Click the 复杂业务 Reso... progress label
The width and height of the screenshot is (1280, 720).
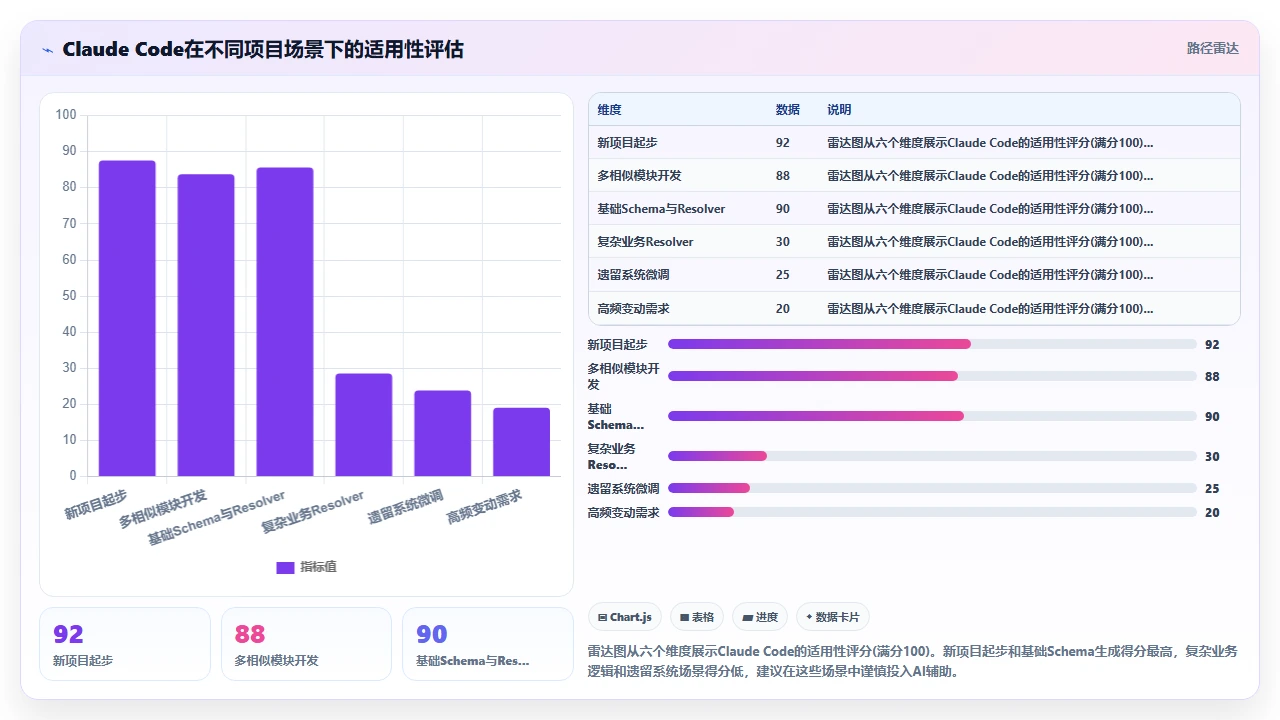click(x=611, y=457)
